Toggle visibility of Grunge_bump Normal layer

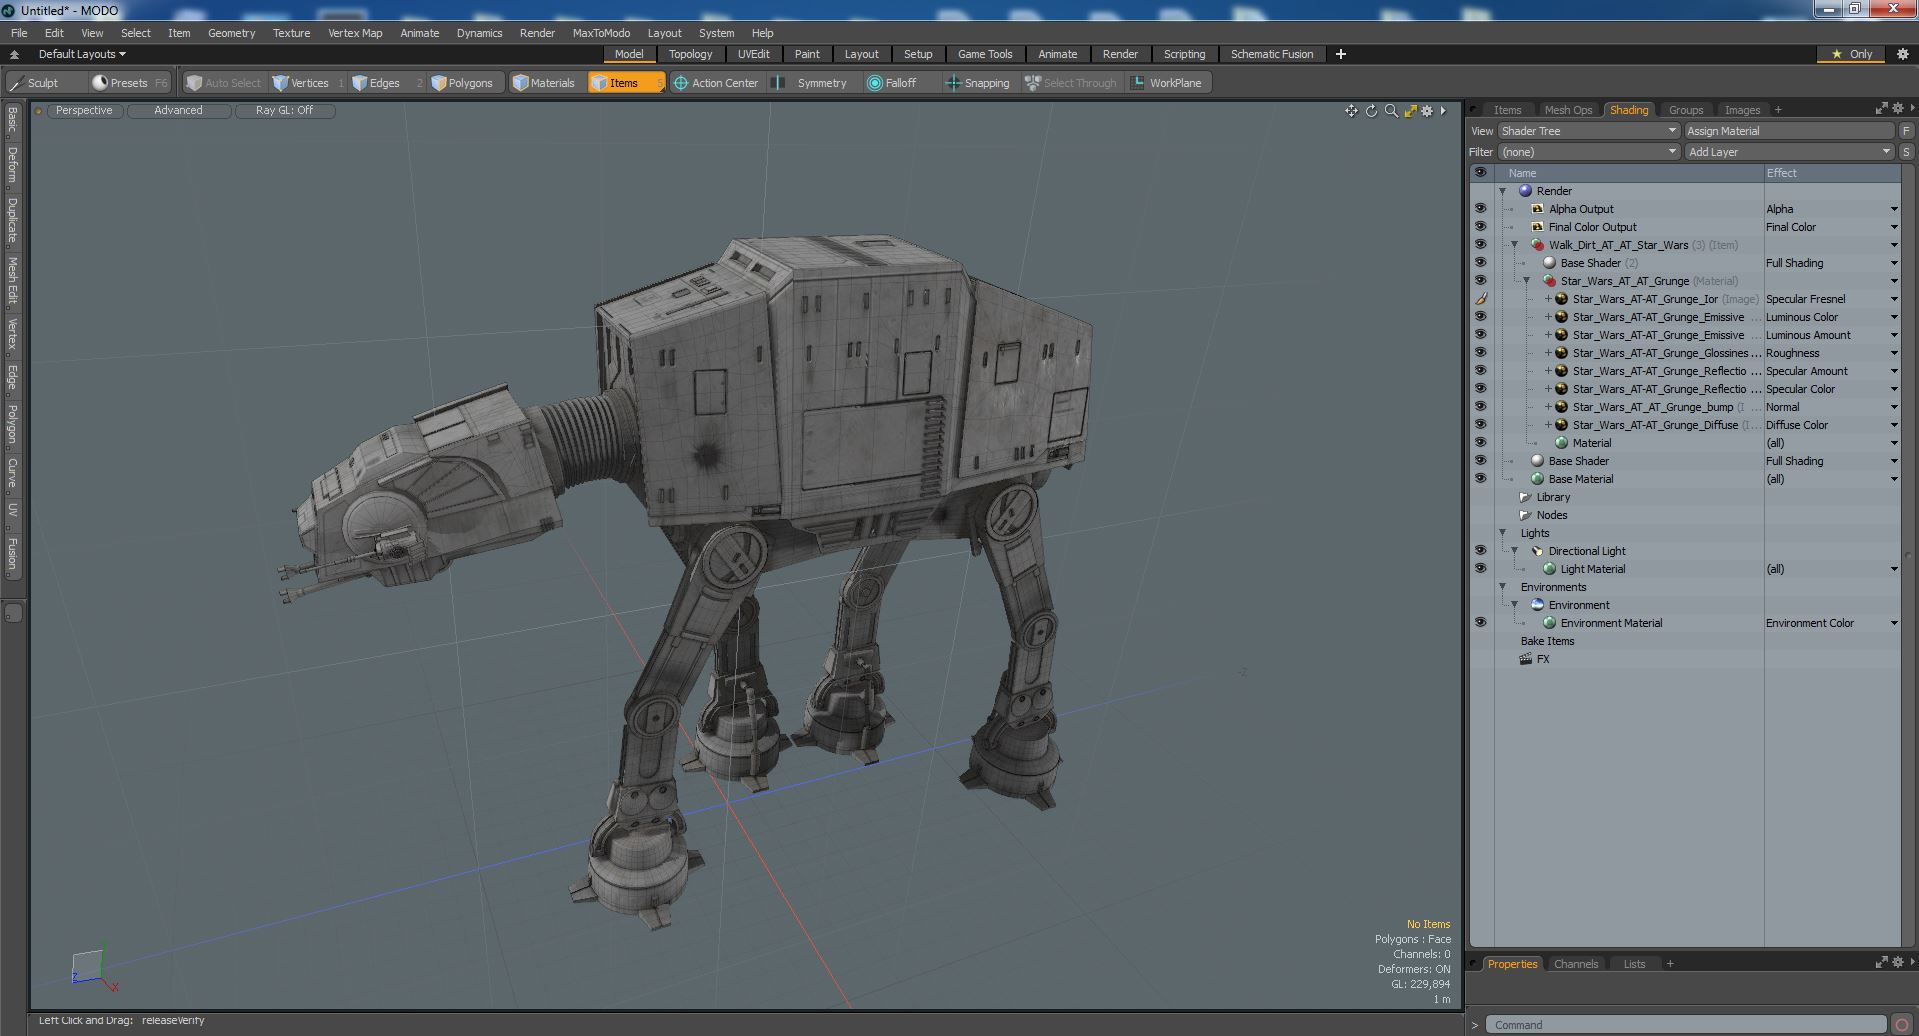pos(1480,407)
